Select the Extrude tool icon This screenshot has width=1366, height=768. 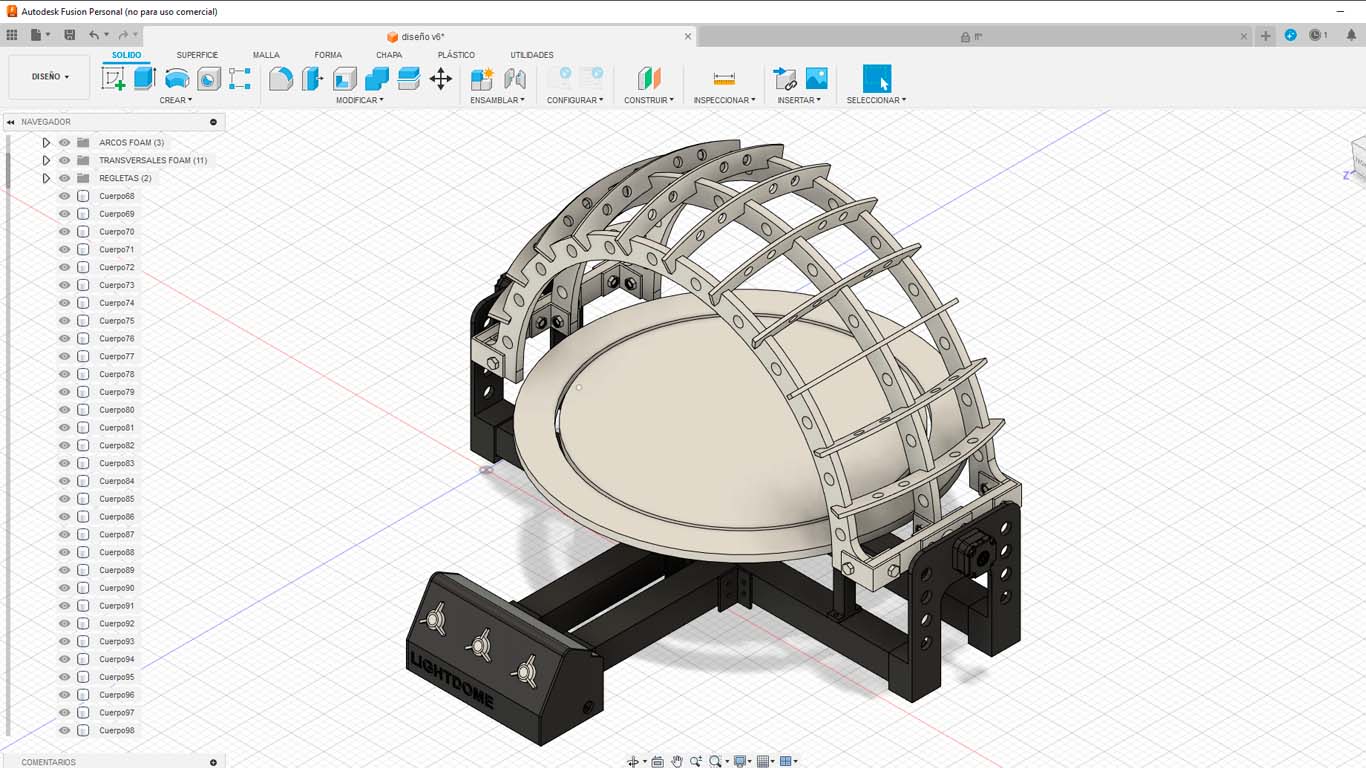pyautogui.click(x=145, y=78)
